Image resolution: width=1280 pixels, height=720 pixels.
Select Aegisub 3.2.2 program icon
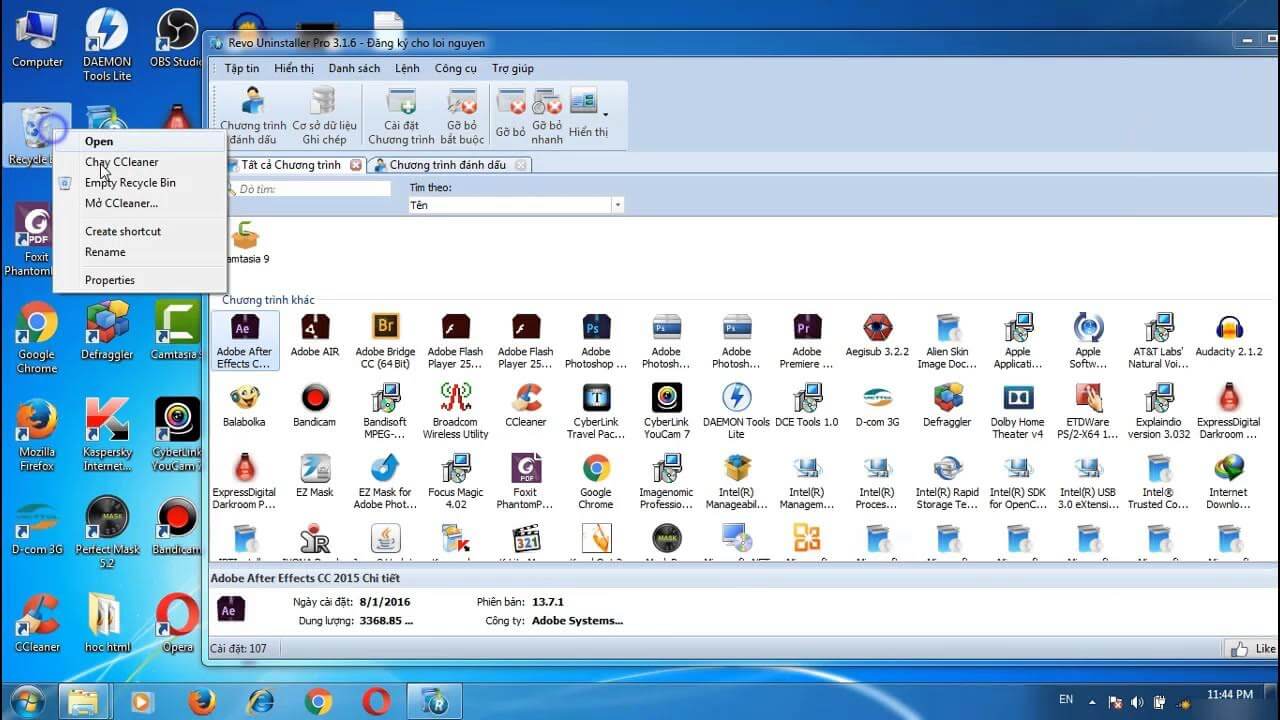[x=877, y=335]
